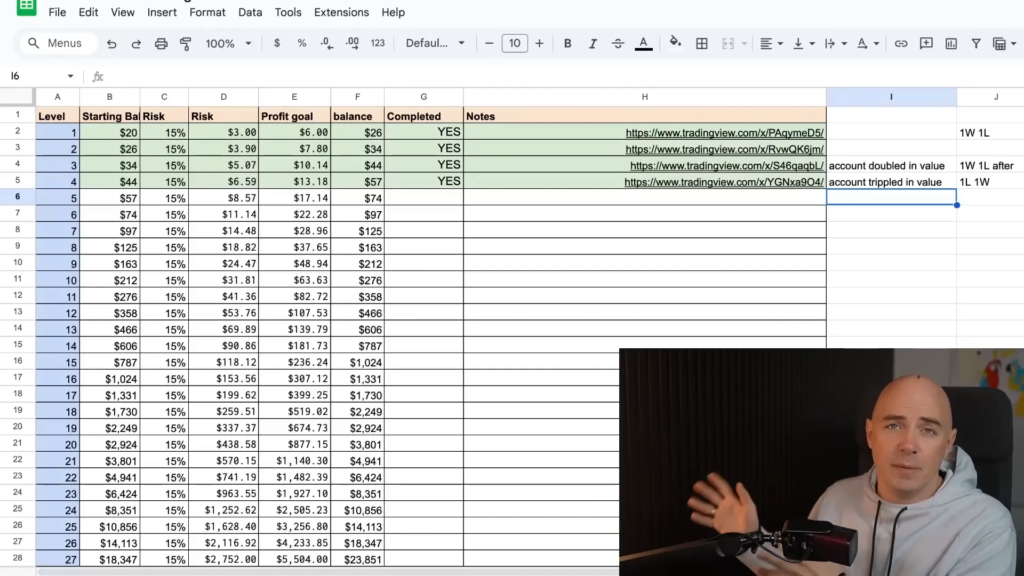Click the plus button to increase font size
The width and height of the screenshot is (1024, 576).
tap(540, 44)
